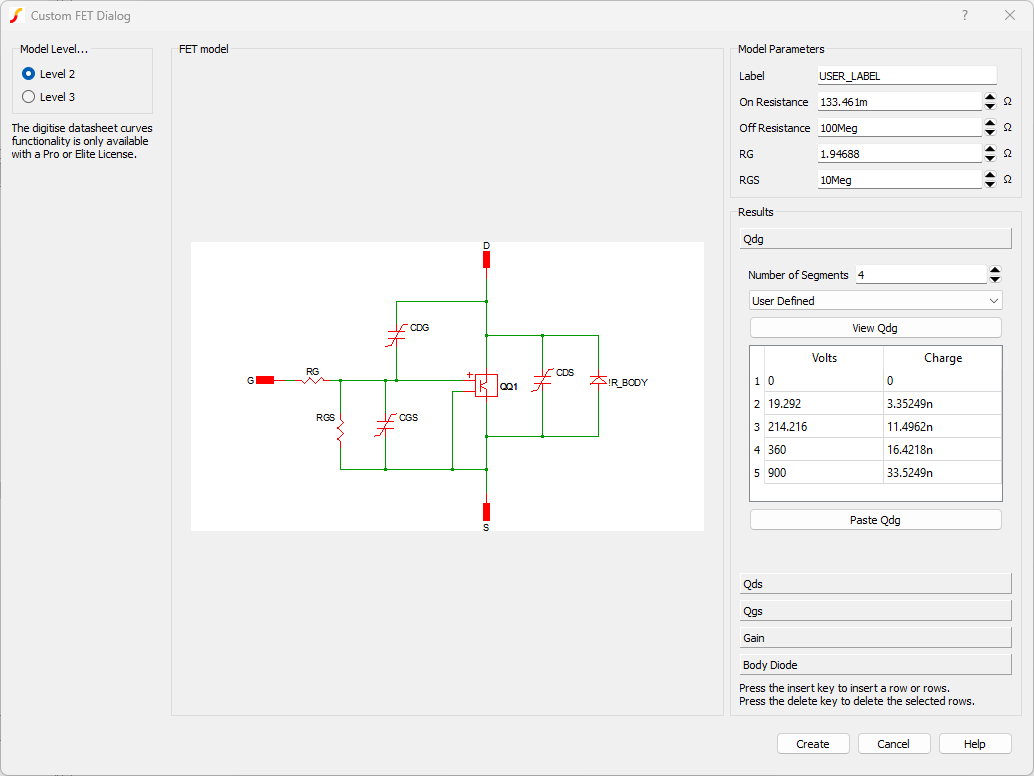Image resolution: width=1034 pixels, height=776 pixels.
Task: Select Level 3 model option
Action: pyautogui.click(x=29, y=97)
